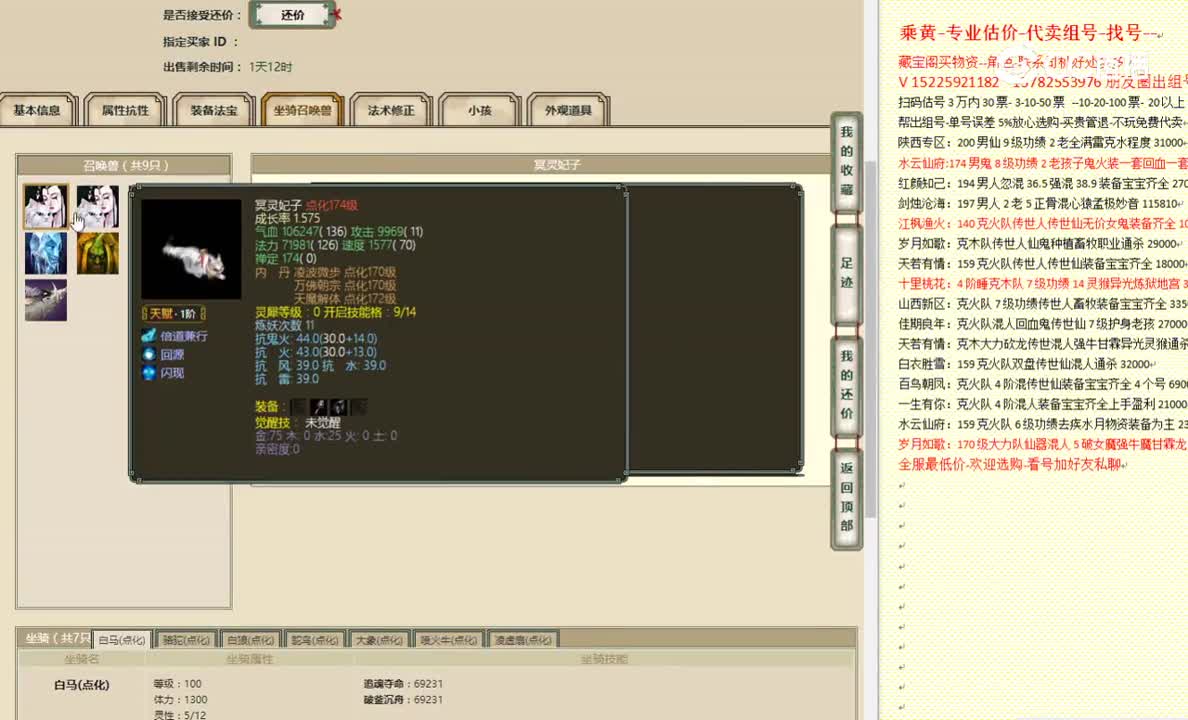The width and height of the screenshot is (1188, 720).
Task: Click the 江枫渔火 listing in document
Action: click(1043, 224)
